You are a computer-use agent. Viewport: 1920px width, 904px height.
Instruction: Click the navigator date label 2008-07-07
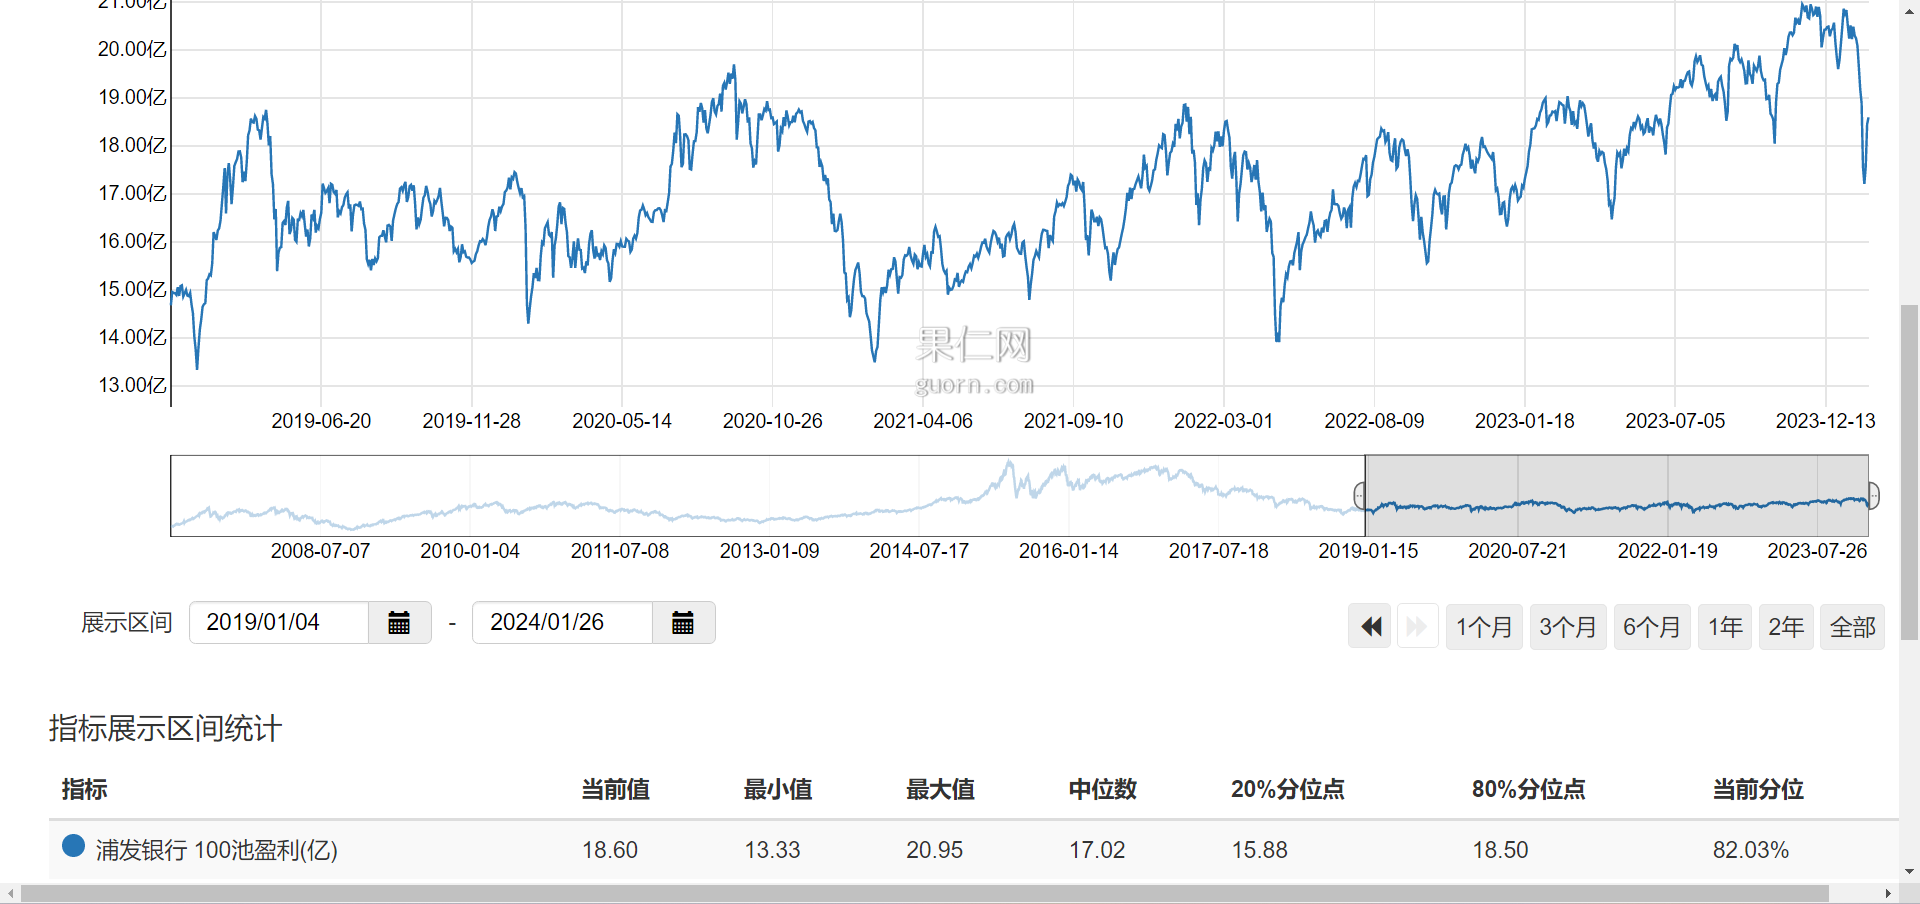coord(320,551)
